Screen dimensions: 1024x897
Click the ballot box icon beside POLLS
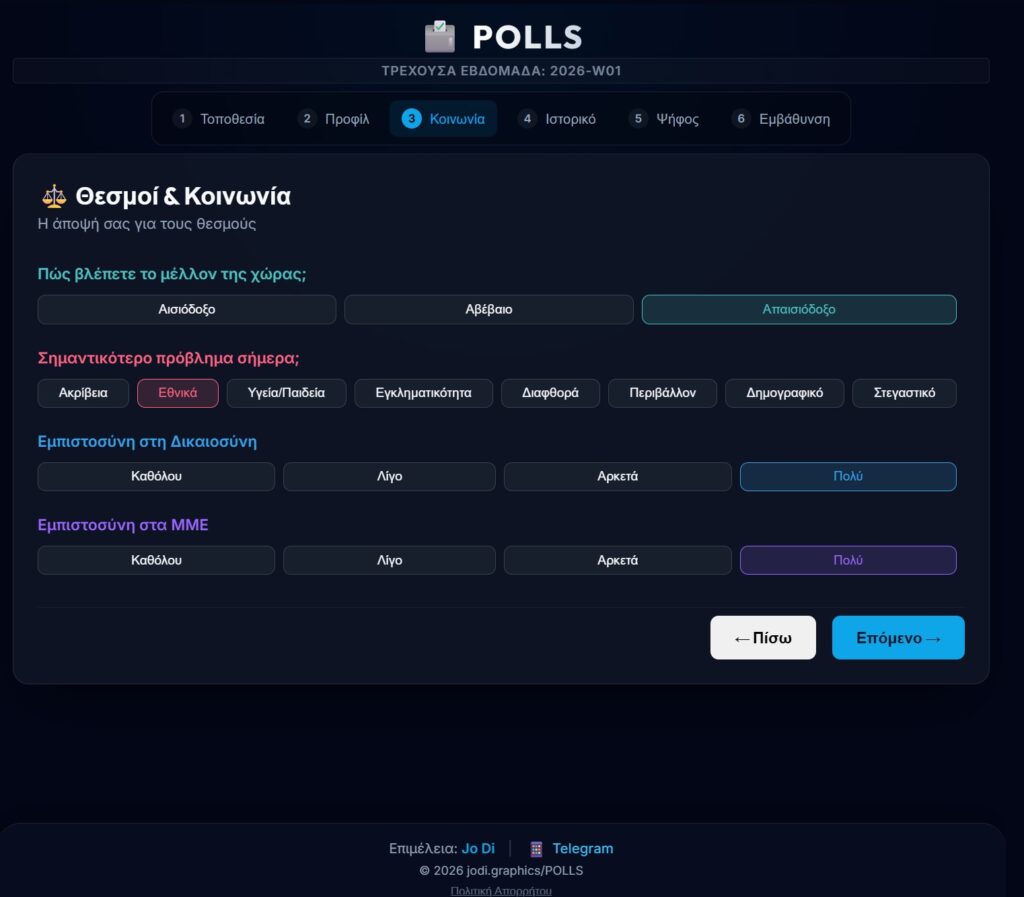(x=440, y=37)
